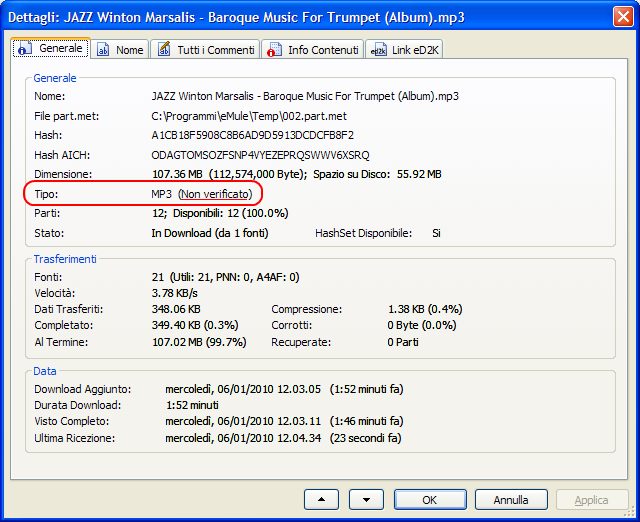Click the In Download (da 1 fonti) status
This screenshot has height=522, width=640.
pyautogui.click(x=210, y=233)
